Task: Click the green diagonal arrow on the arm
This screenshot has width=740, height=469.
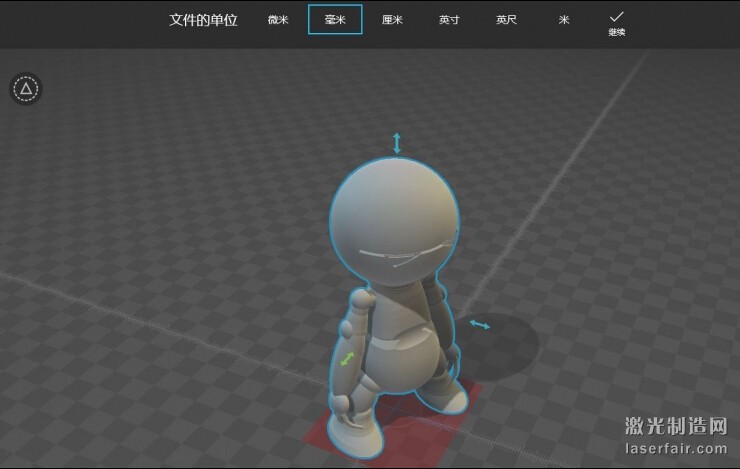Action: pyautogui.click(x=347, y=358)
